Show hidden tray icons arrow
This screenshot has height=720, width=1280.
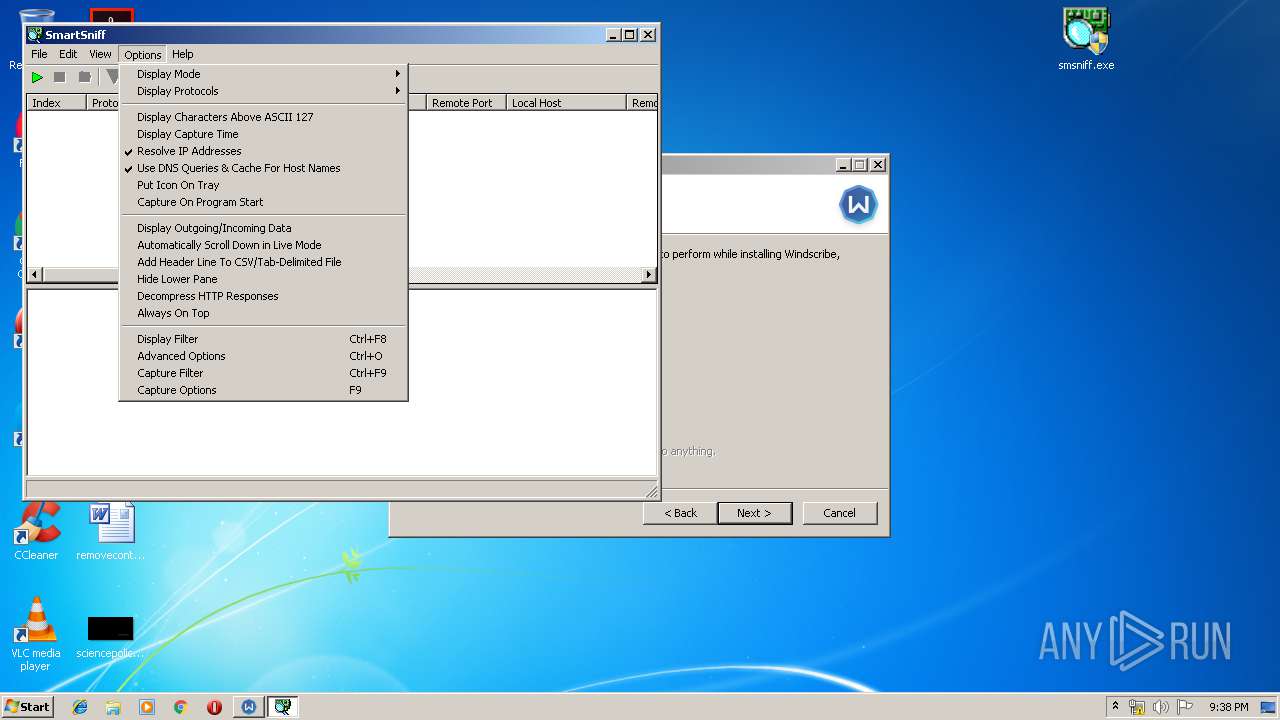[x=1115, y=707]
